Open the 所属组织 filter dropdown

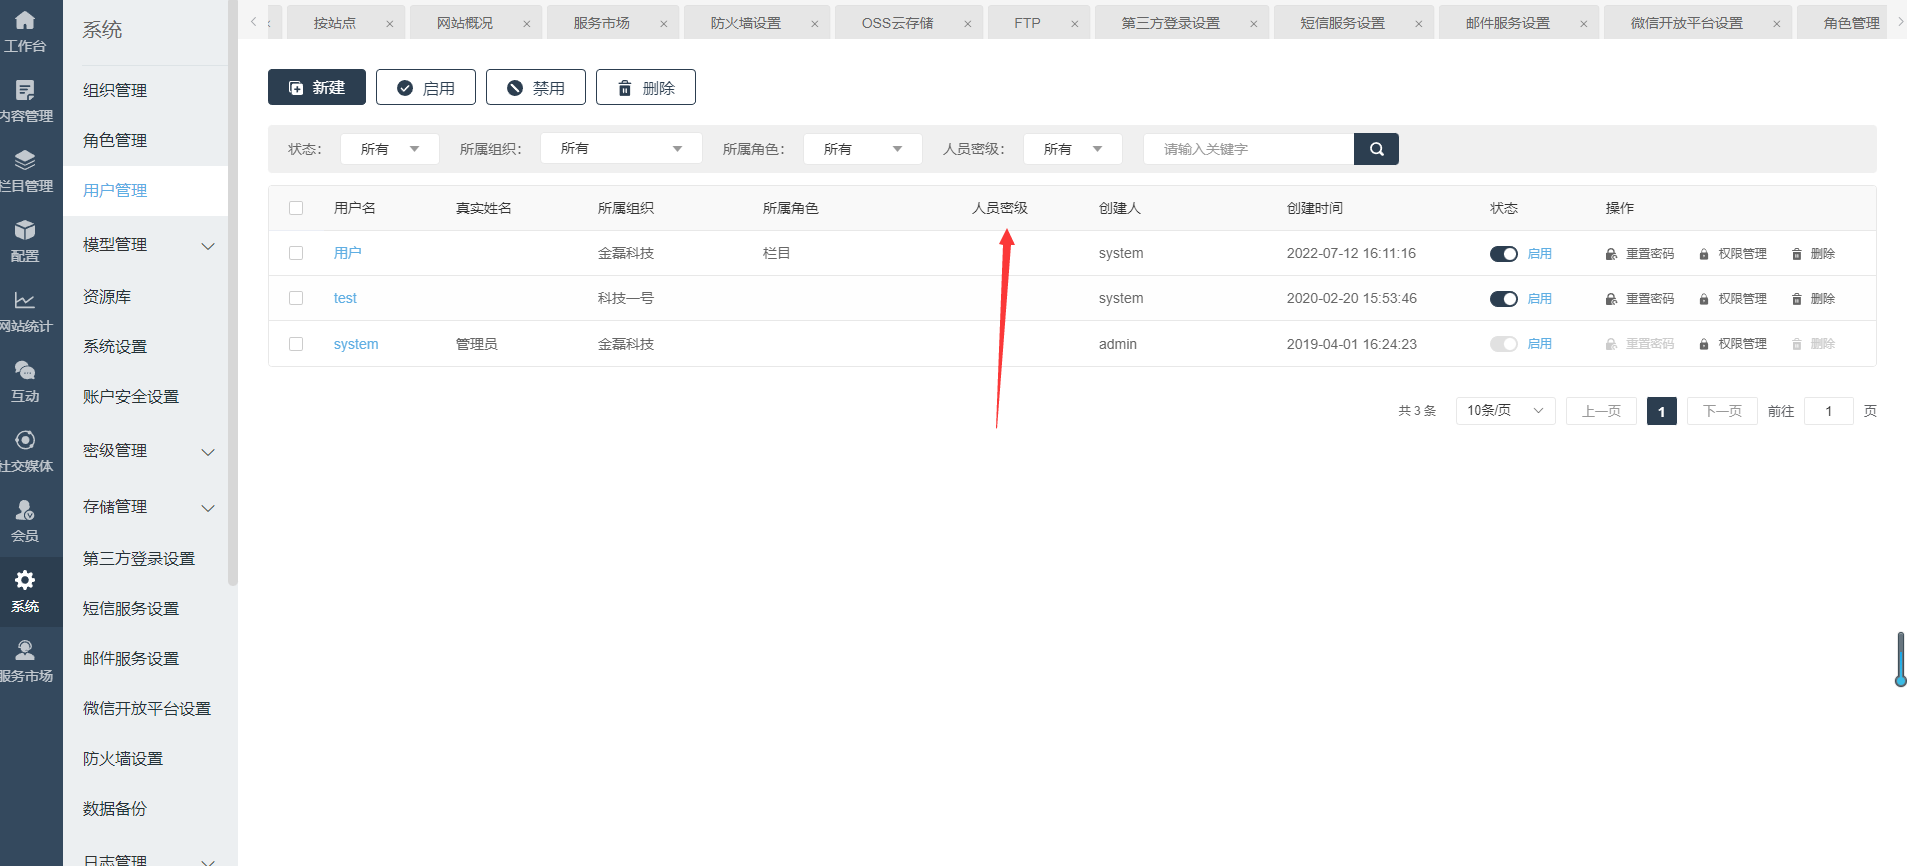point(621,149)
